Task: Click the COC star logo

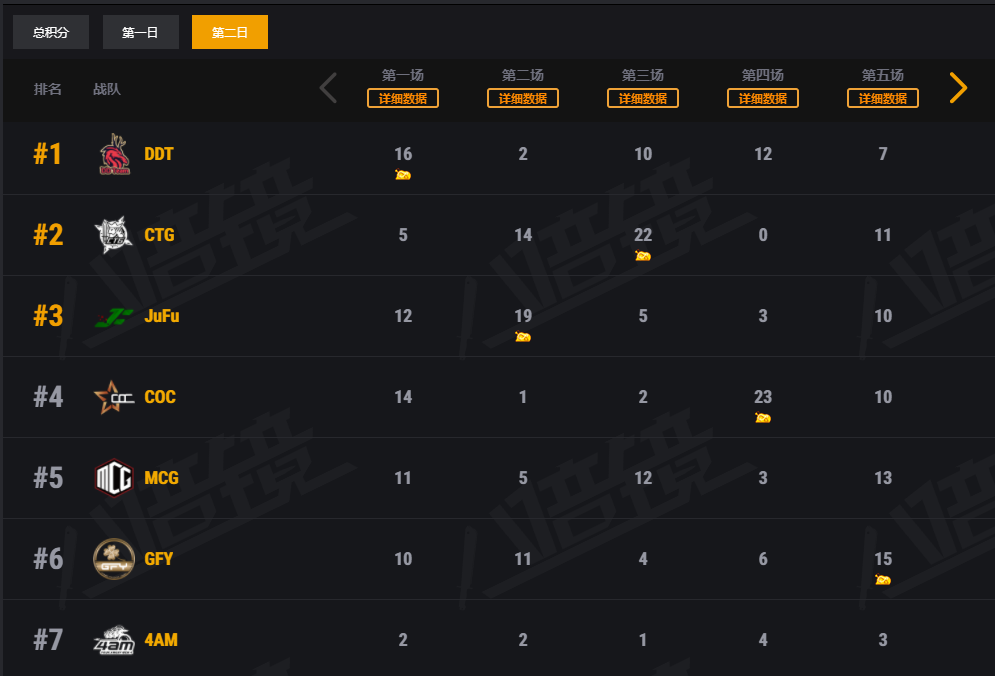Action: (x=113, y=397)
